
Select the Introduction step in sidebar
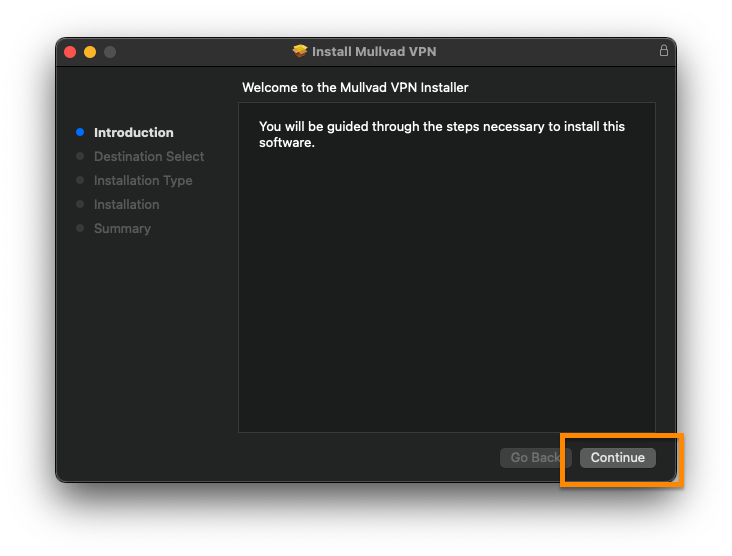click(133, 132)
